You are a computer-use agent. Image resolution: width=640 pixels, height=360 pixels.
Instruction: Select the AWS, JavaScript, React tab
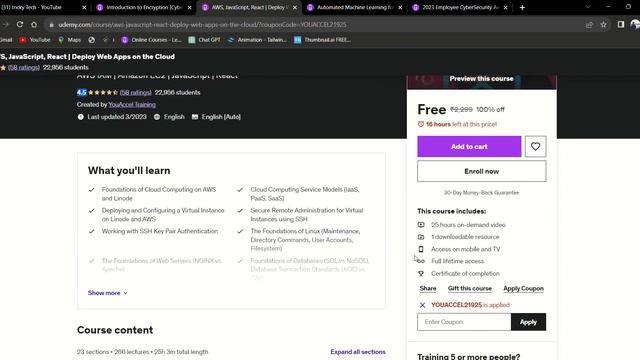click(x=249, y=7)
